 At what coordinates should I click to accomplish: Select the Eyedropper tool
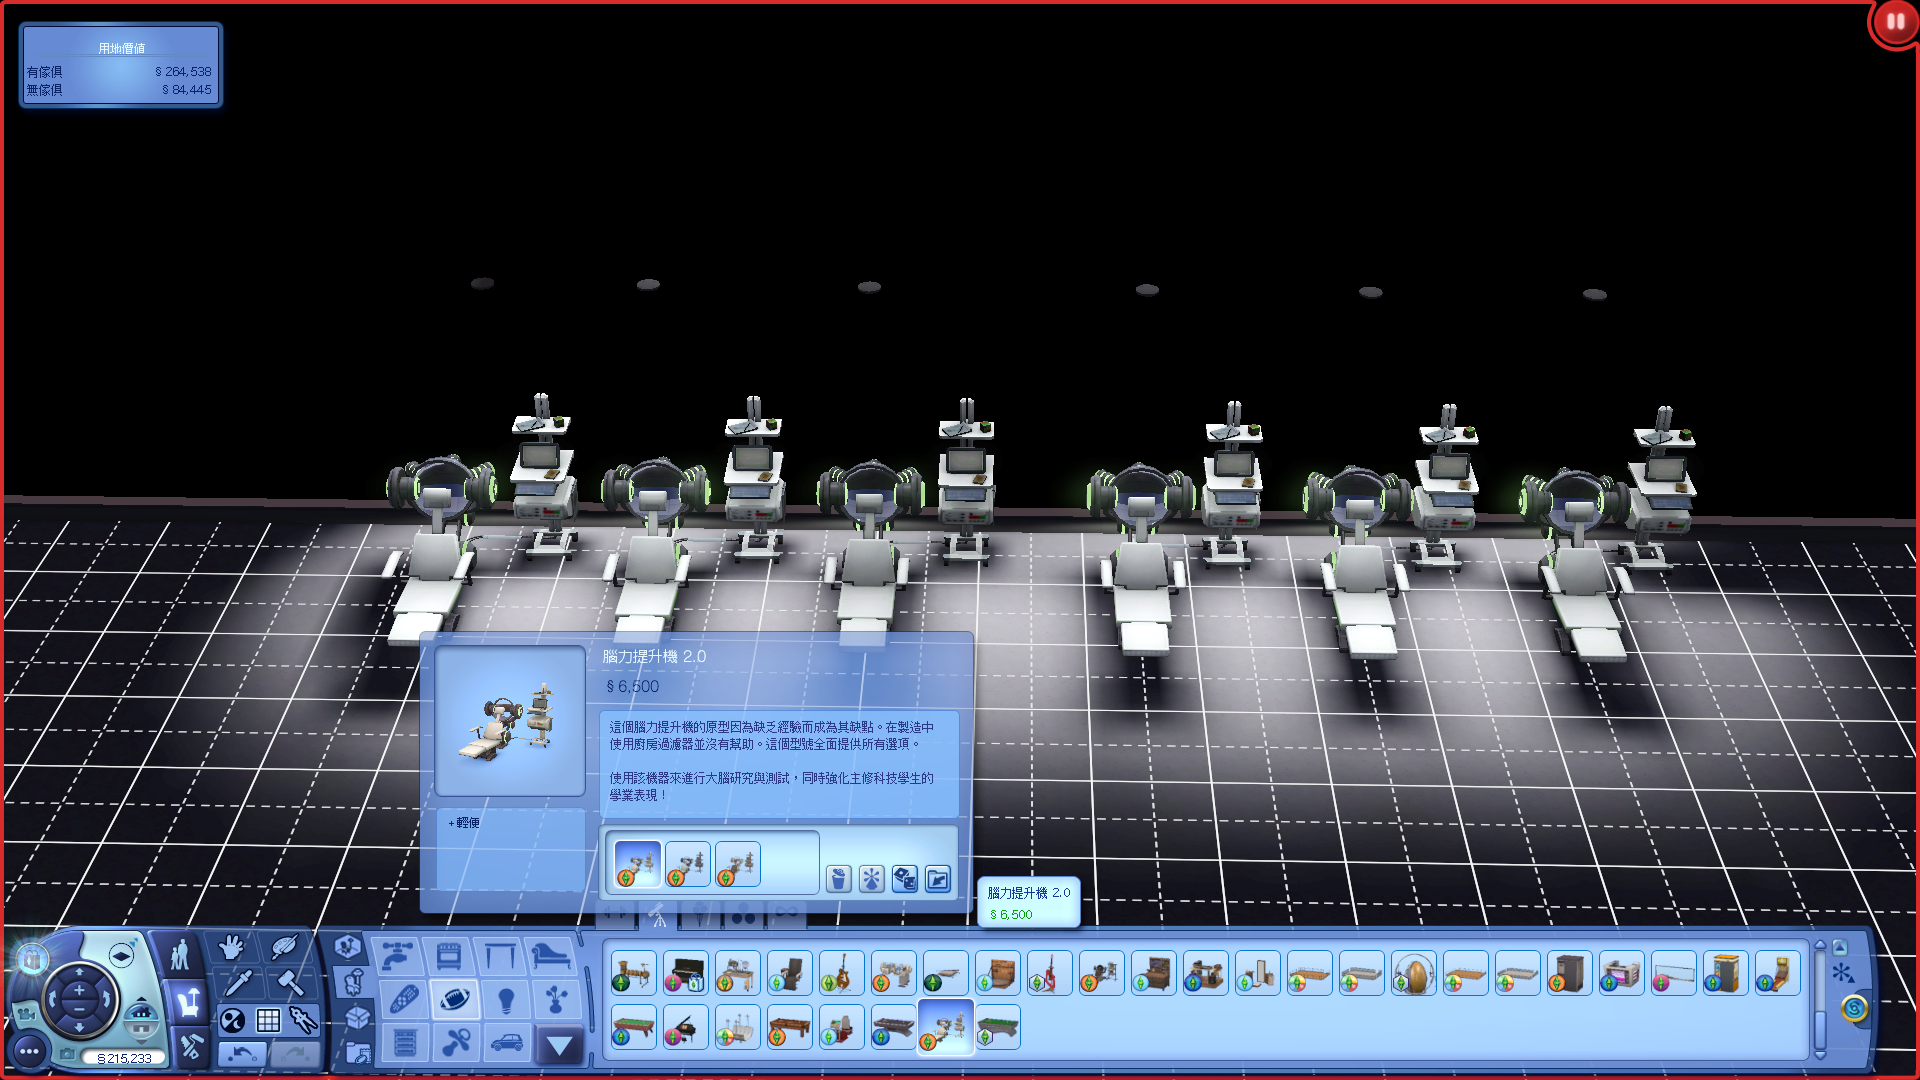tap(239, 982)
